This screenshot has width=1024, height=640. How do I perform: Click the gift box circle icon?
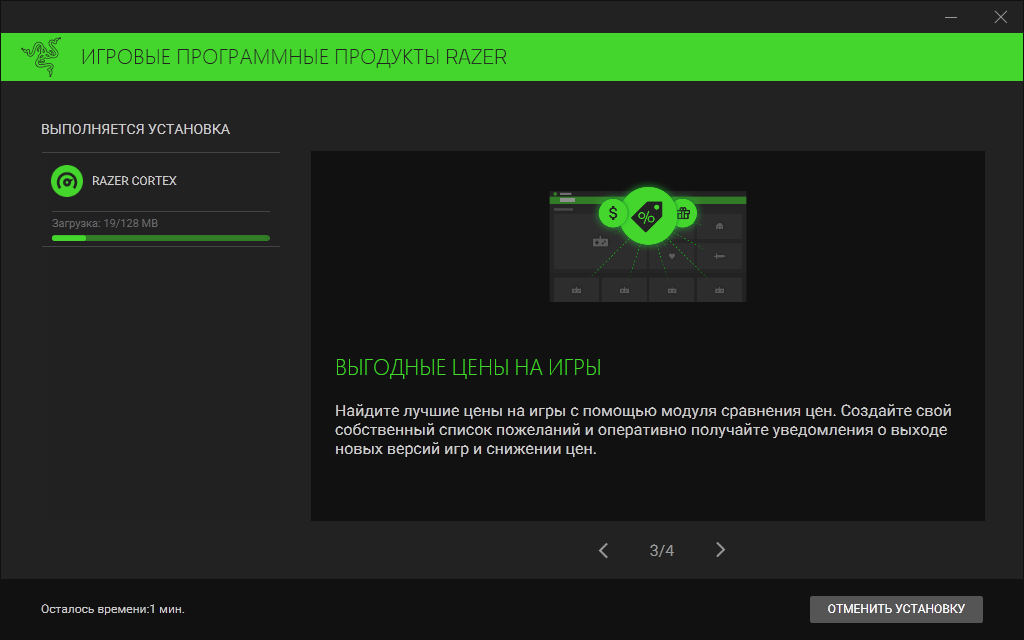tap(684, 213)
